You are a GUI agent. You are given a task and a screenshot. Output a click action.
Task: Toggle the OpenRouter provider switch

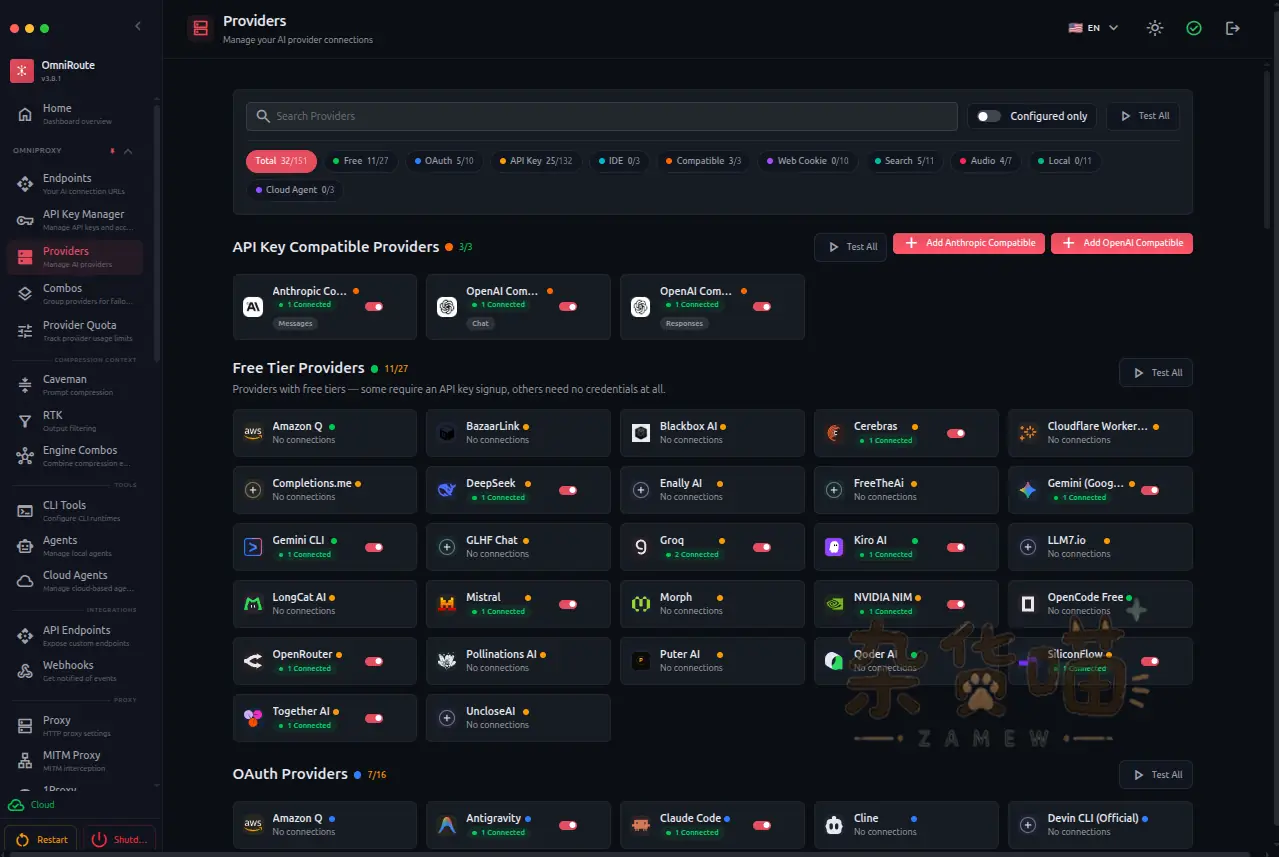click(x=374, y=661)
